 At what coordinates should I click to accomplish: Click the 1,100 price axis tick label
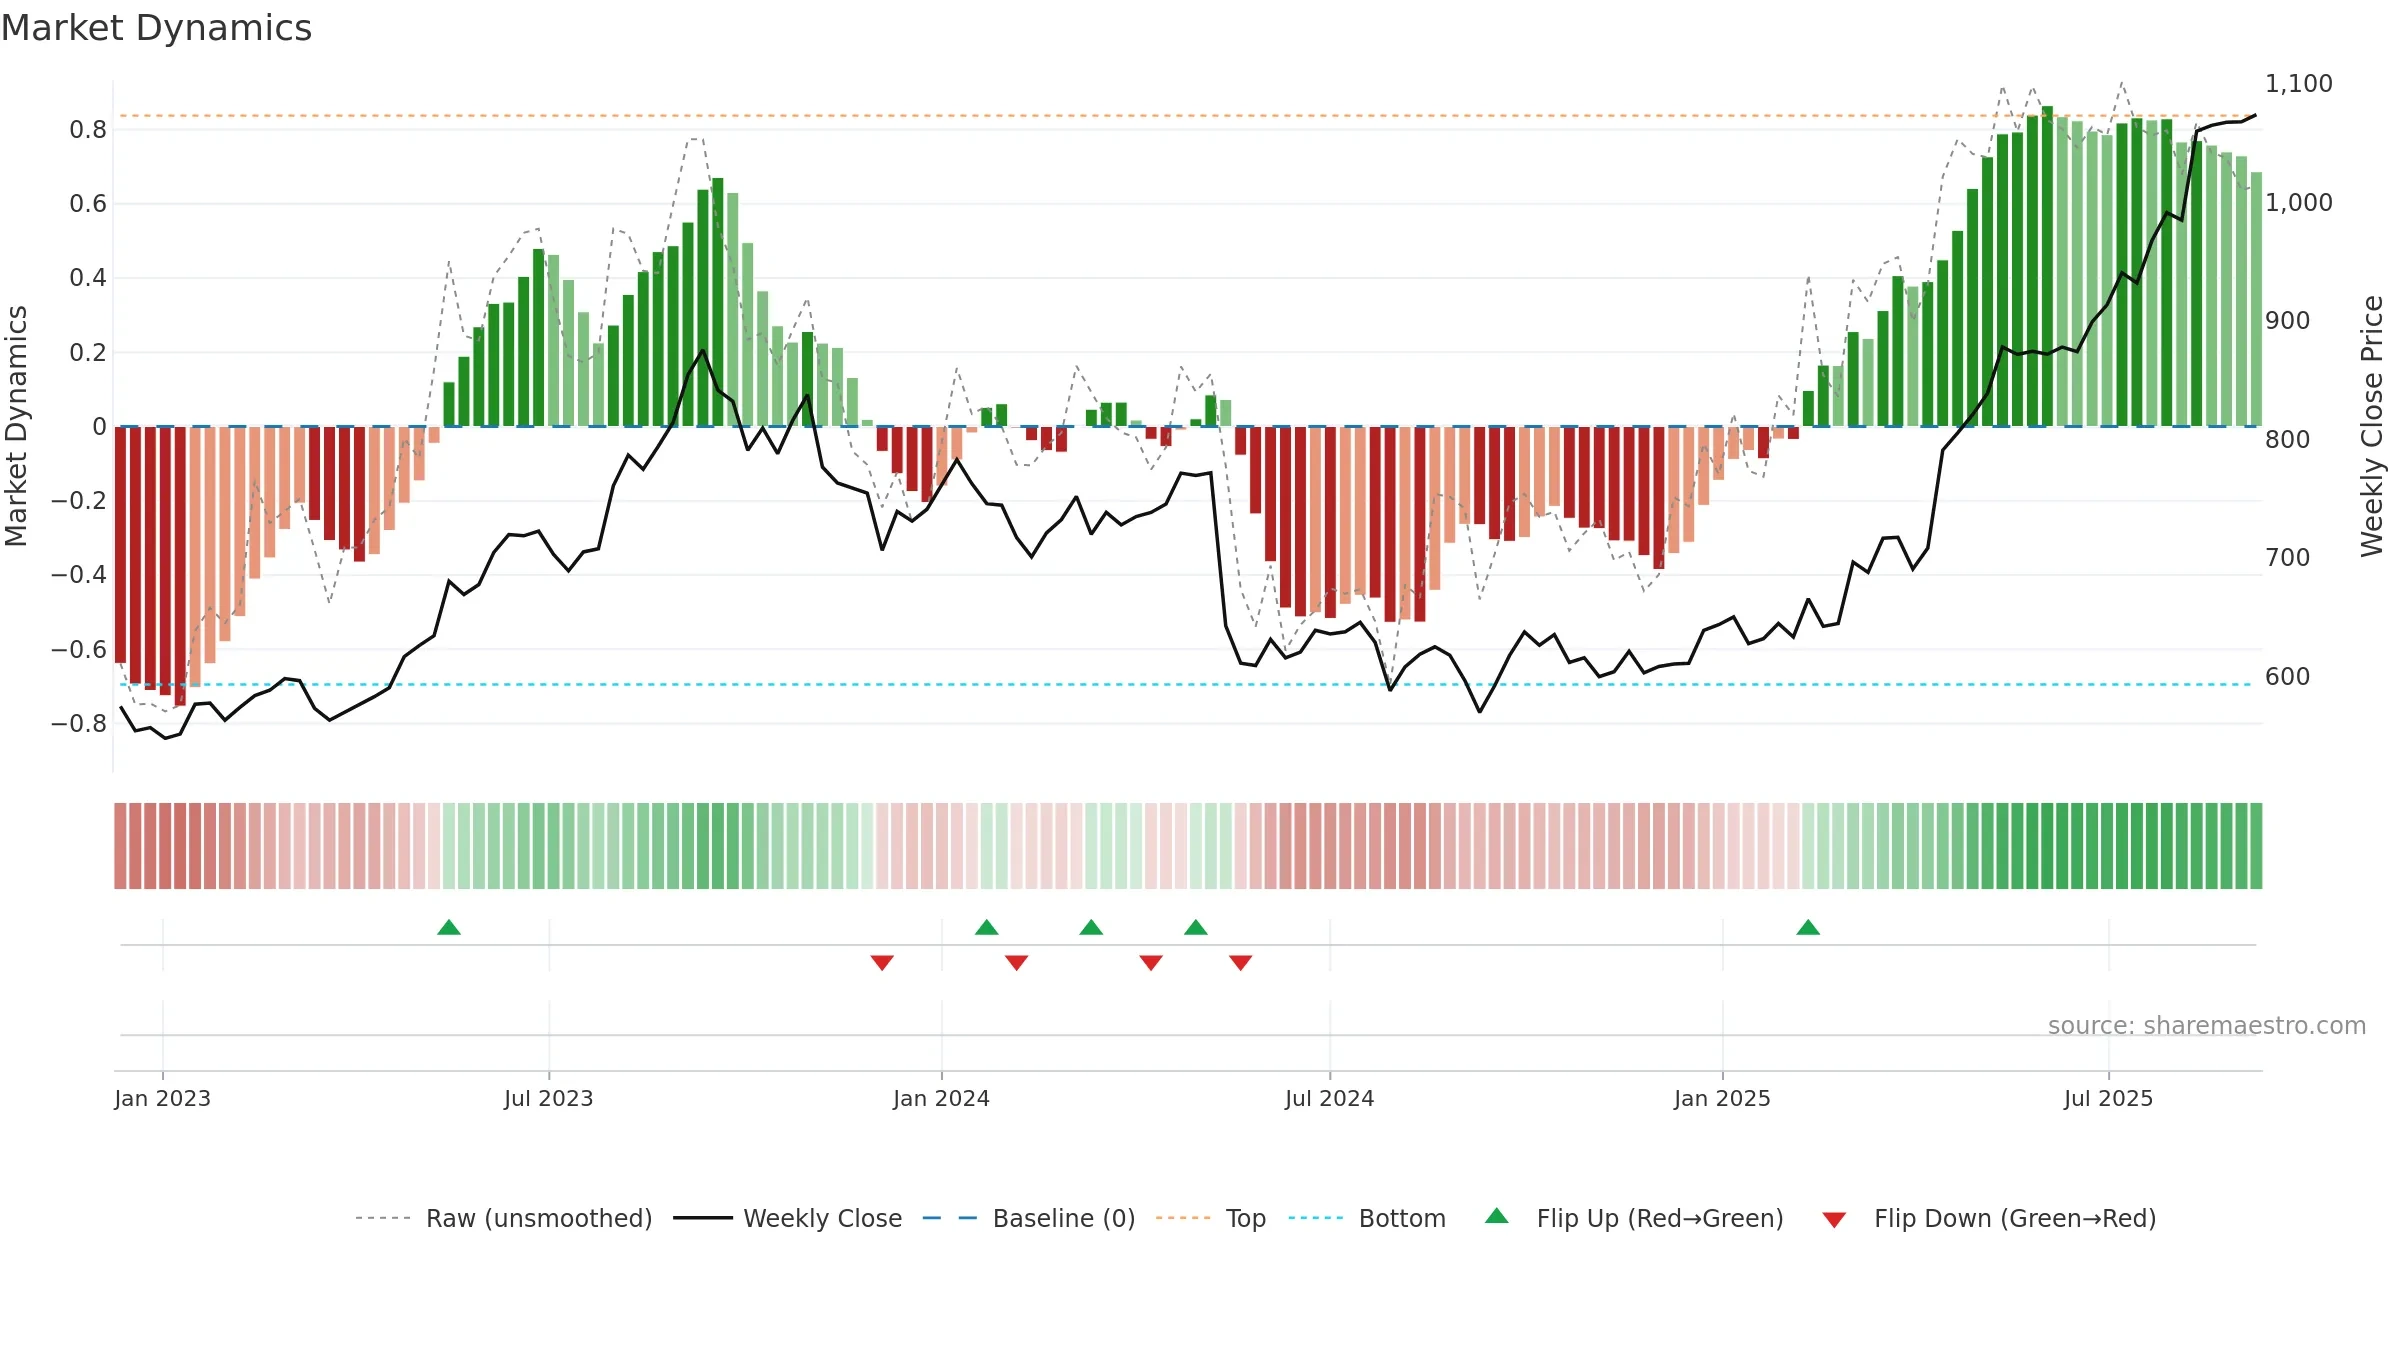tap(2298, 84)
